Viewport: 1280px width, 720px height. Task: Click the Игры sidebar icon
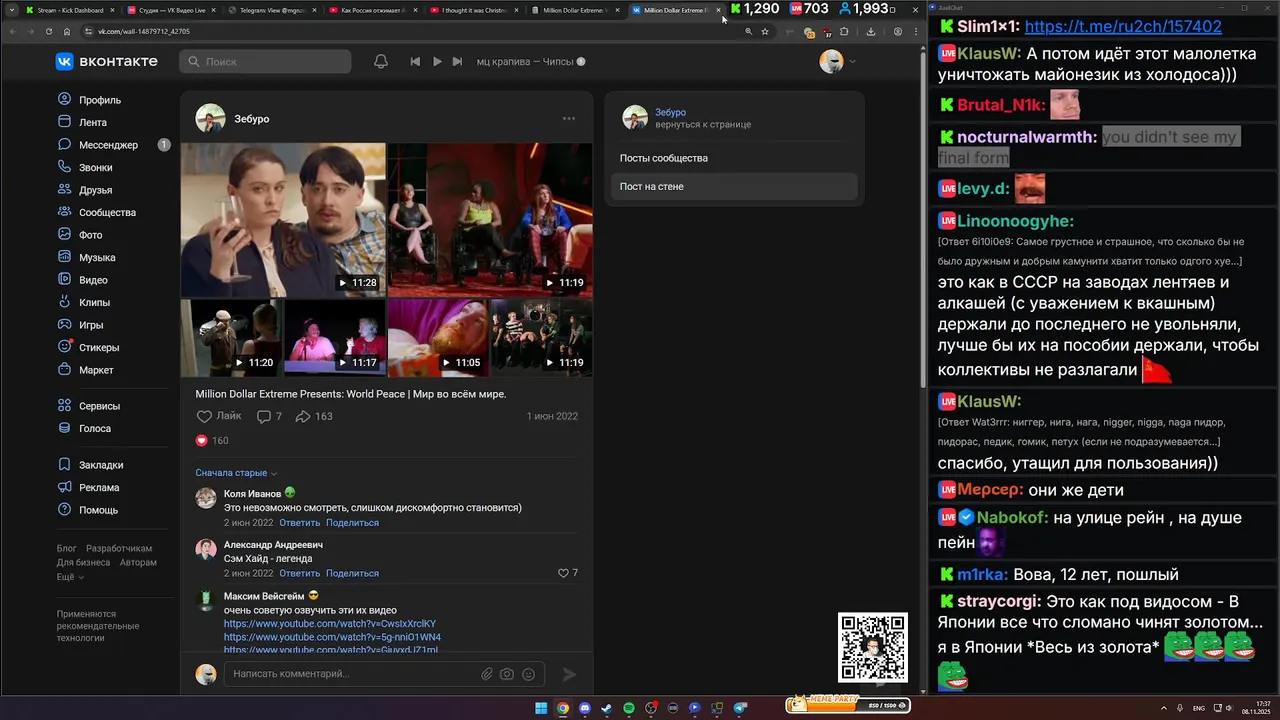(65, 325)
